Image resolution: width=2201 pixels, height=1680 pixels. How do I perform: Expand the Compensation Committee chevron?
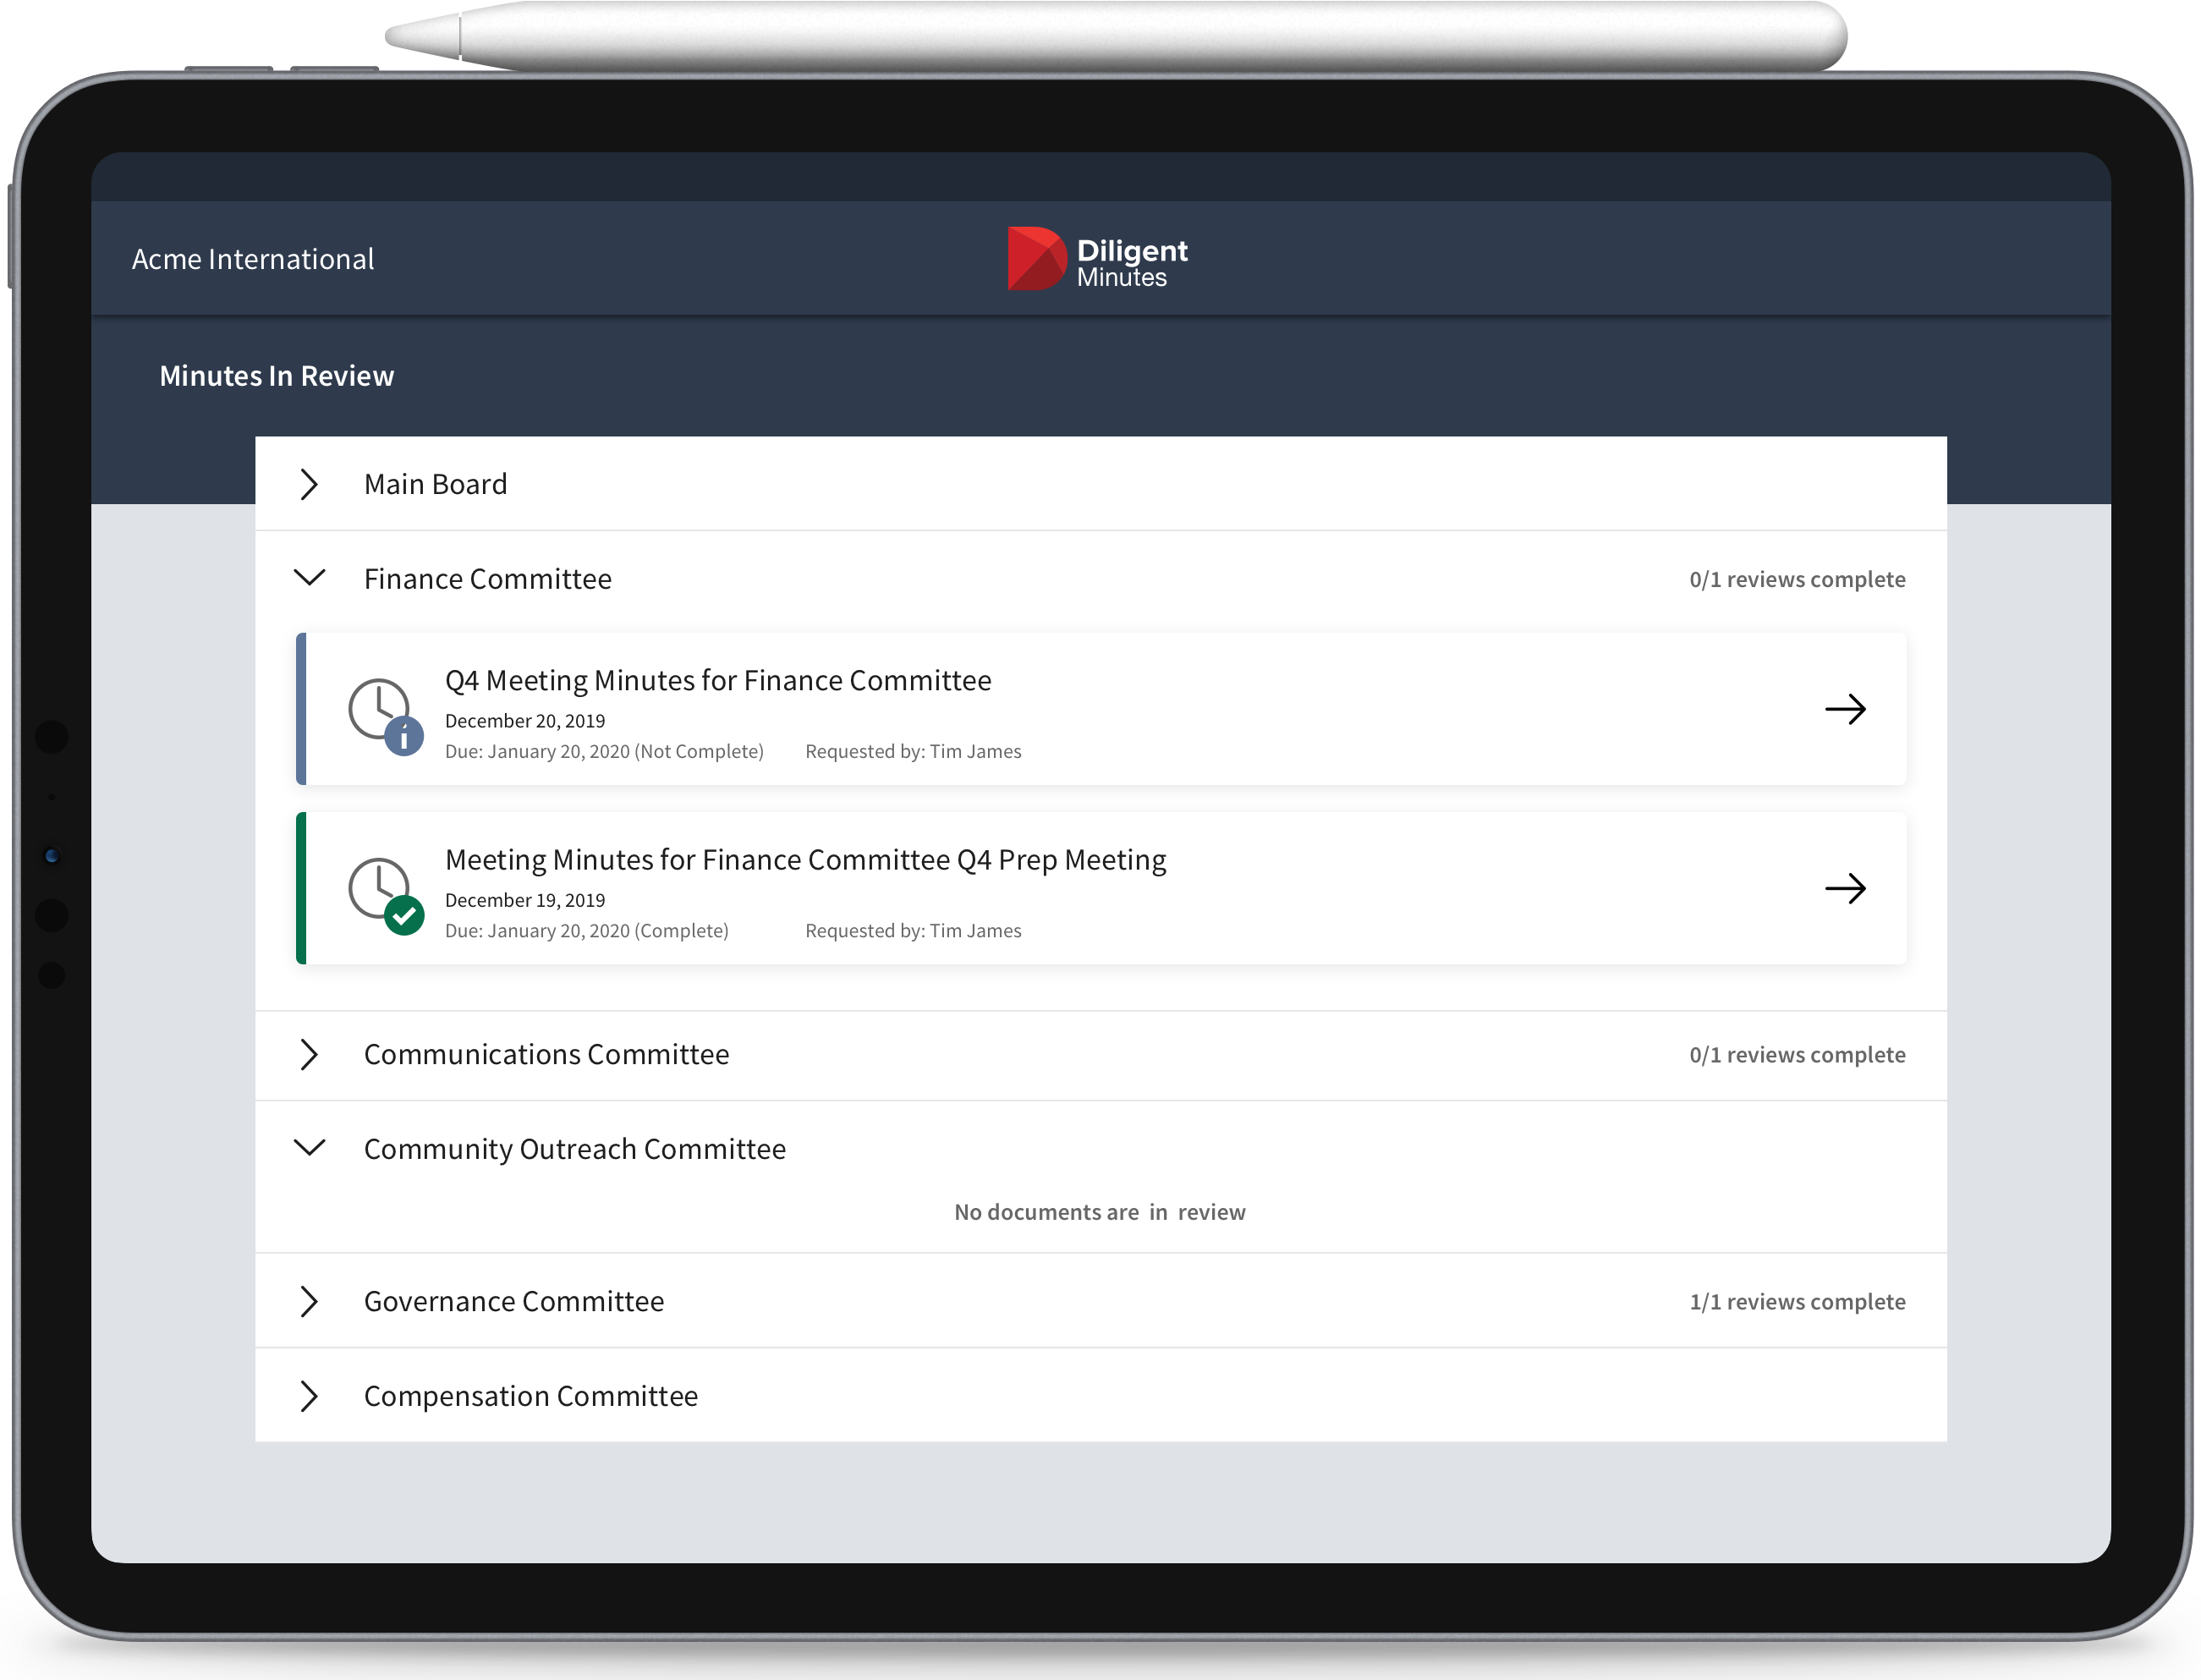coord(309,1396)
